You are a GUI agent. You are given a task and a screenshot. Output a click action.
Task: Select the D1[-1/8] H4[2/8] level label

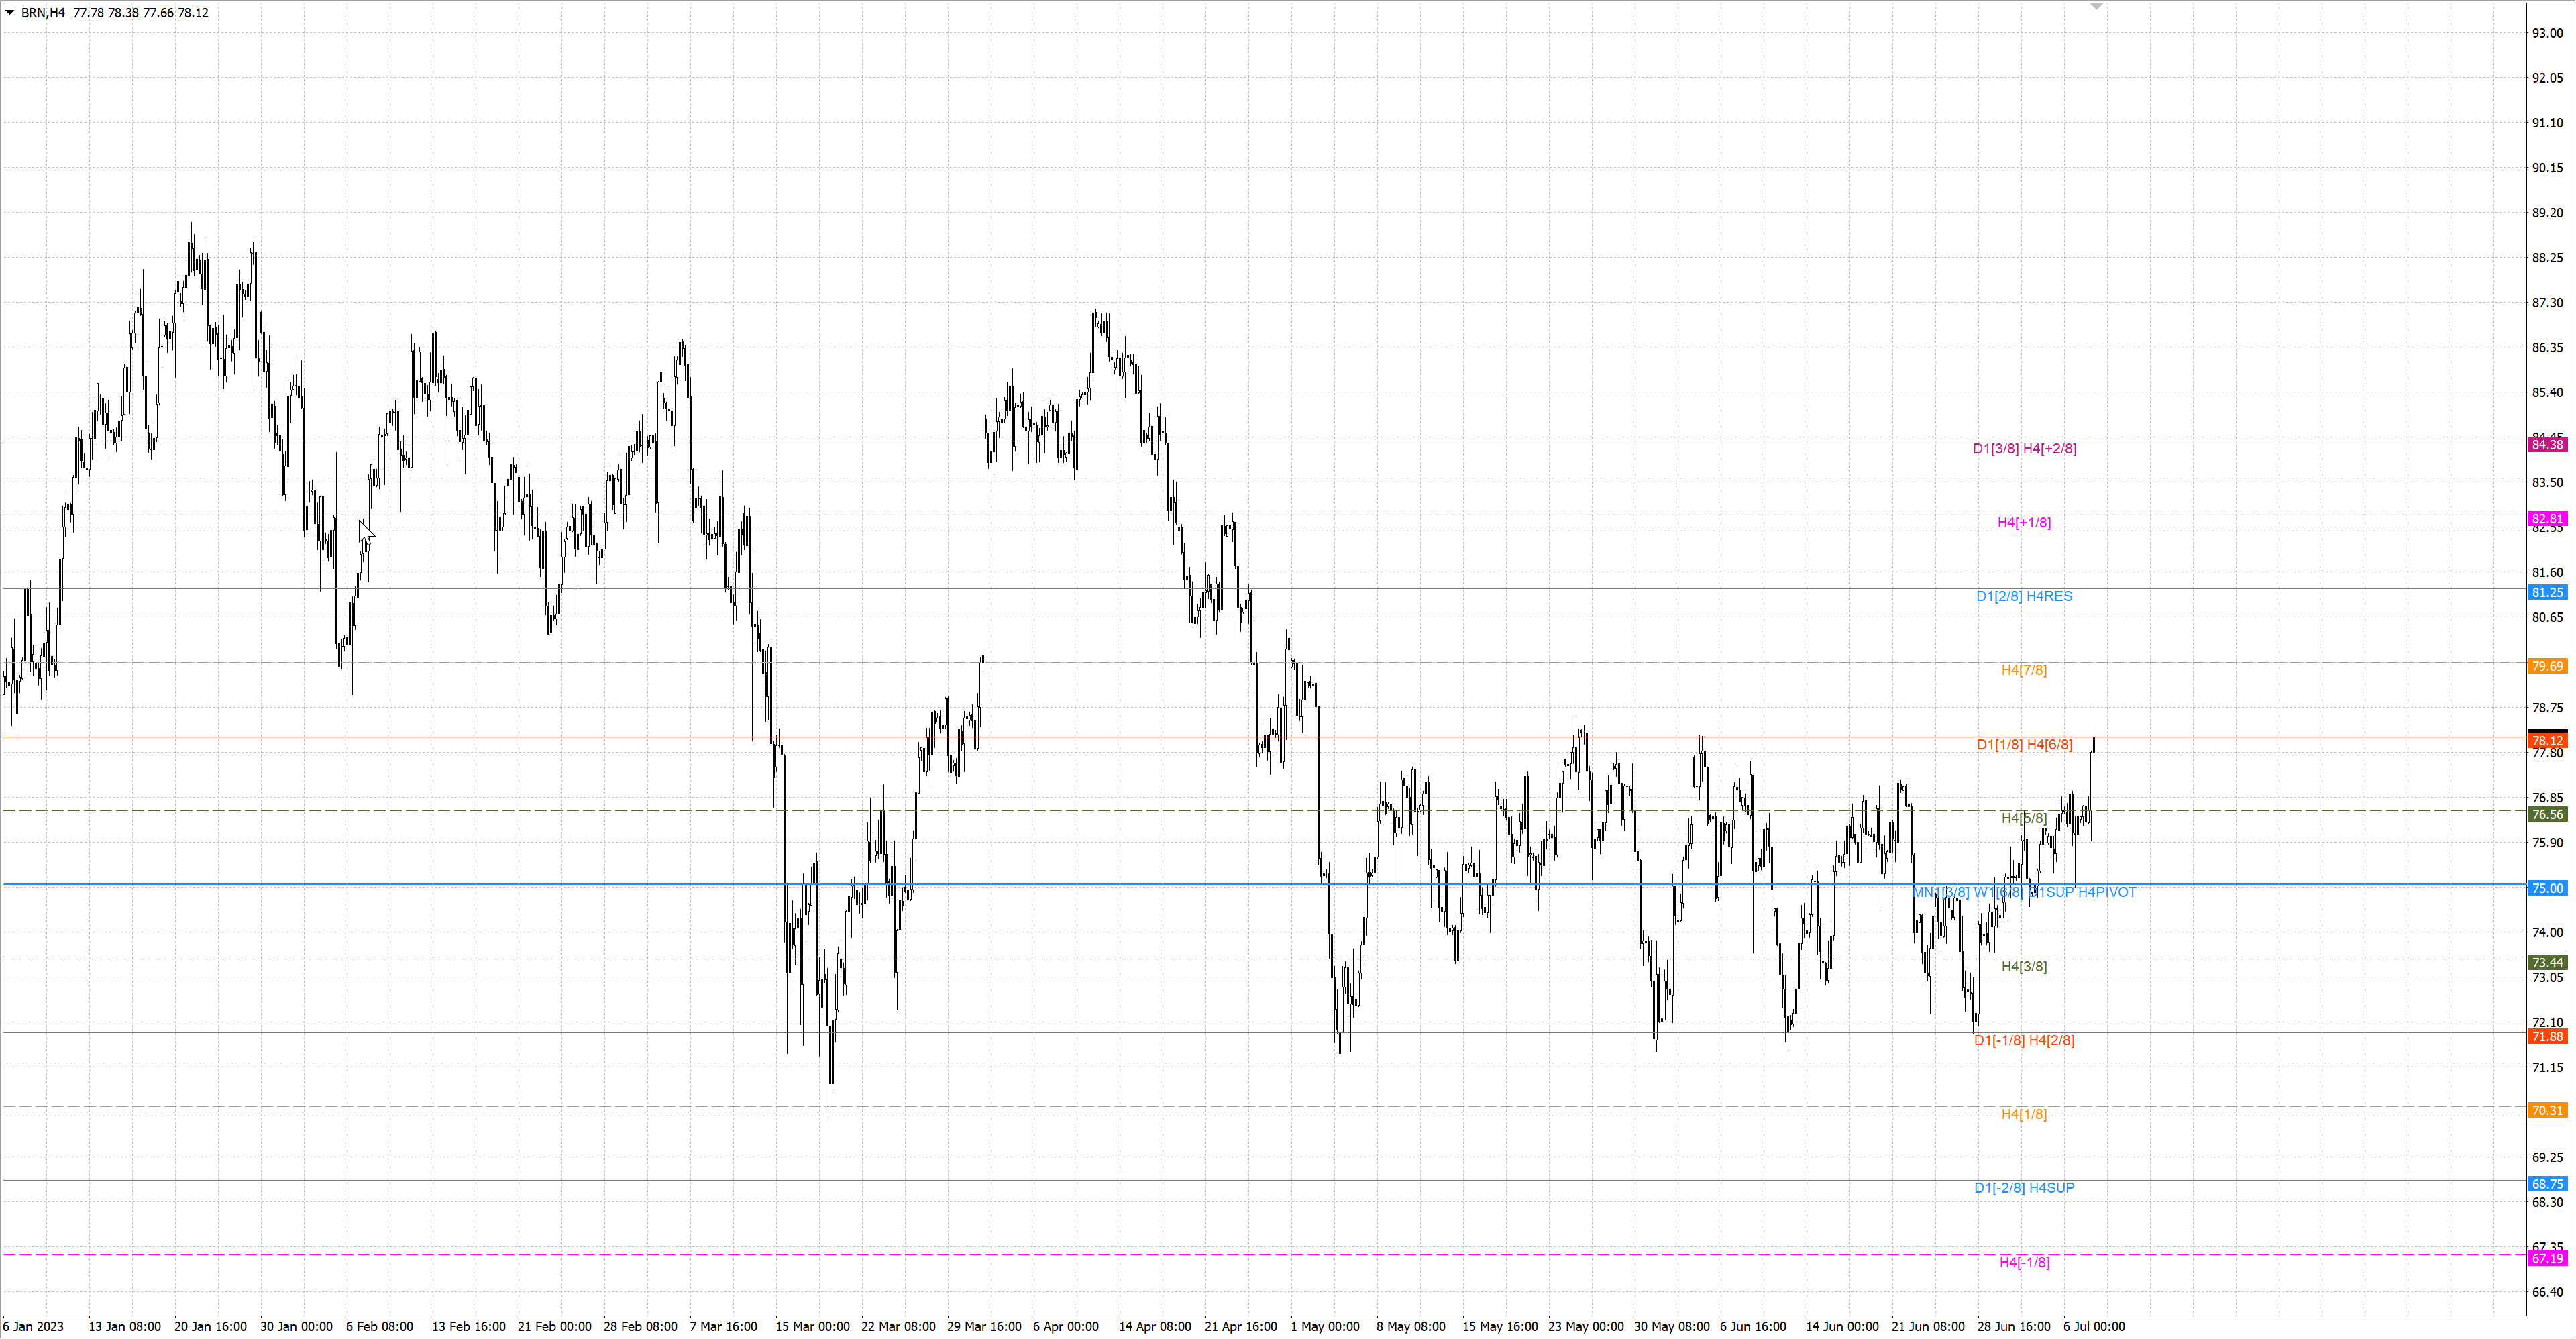[2024, 1040]
